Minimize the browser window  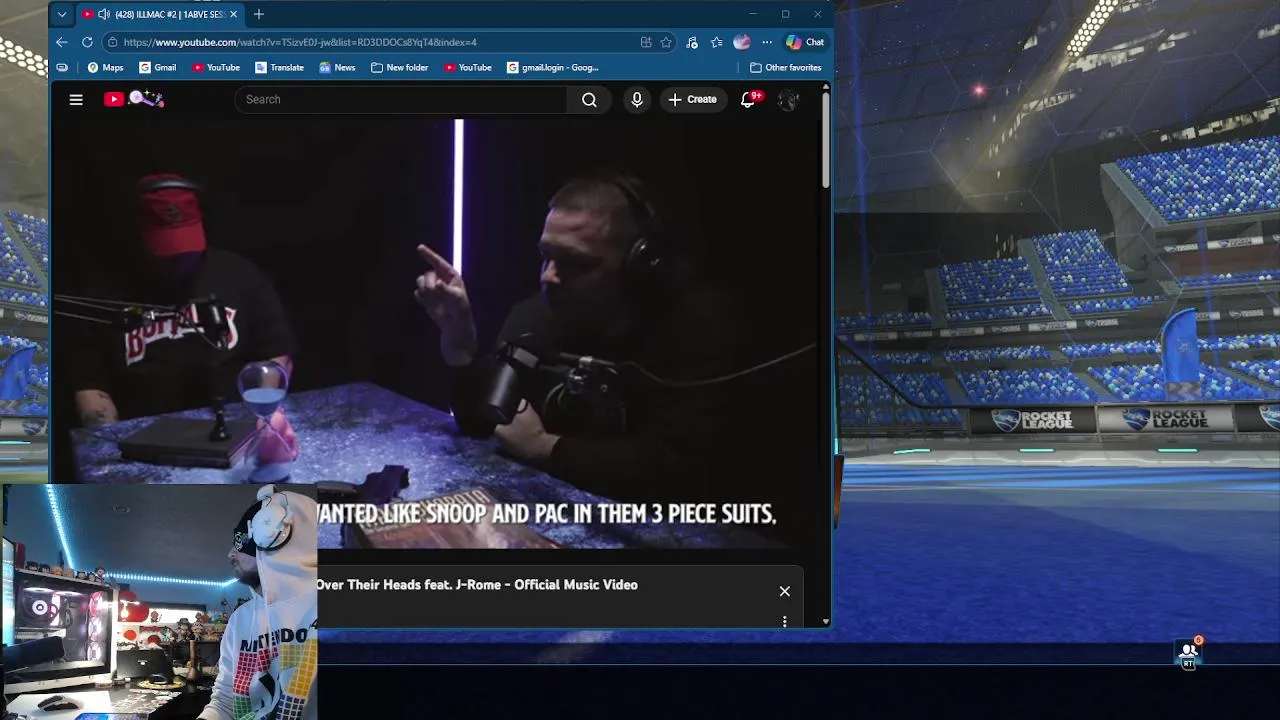click(753, 14)
